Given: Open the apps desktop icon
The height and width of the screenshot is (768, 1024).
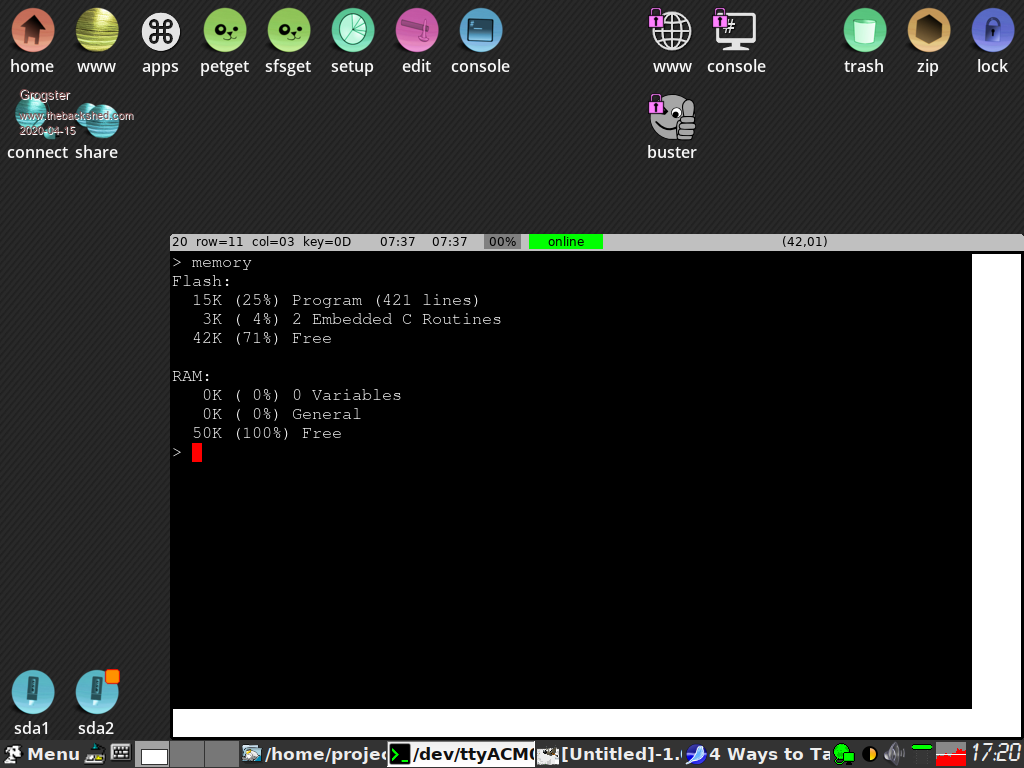Looking at the screenshot, I should pos(160,31).
